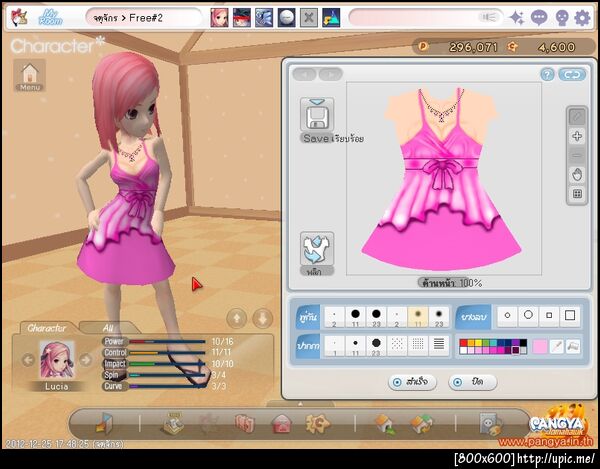Select the scattered dots pattern pen
This screenshot has width=600, height=469.
point(397,346)
